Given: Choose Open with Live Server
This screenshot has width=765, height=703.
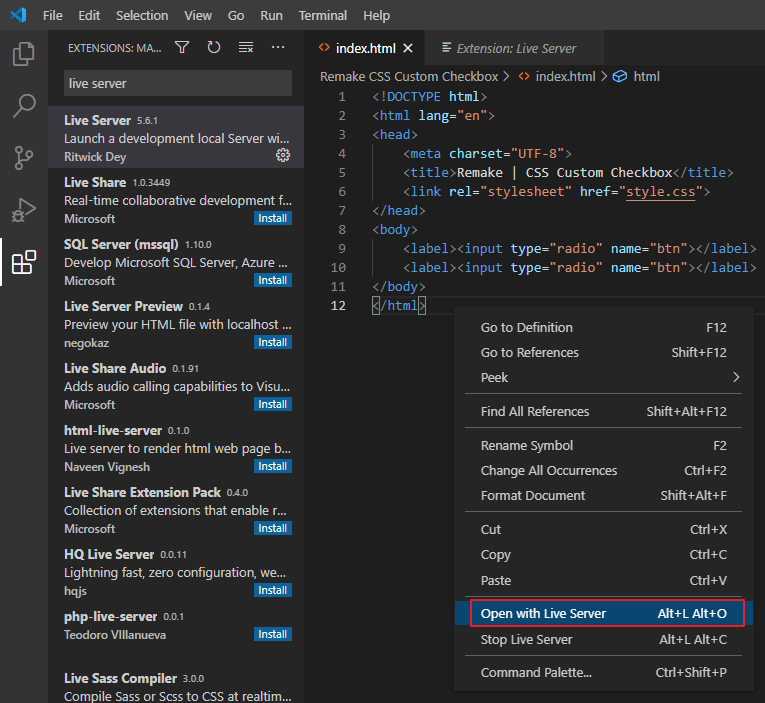Looking at the screenshot, I should coord(604,613).
